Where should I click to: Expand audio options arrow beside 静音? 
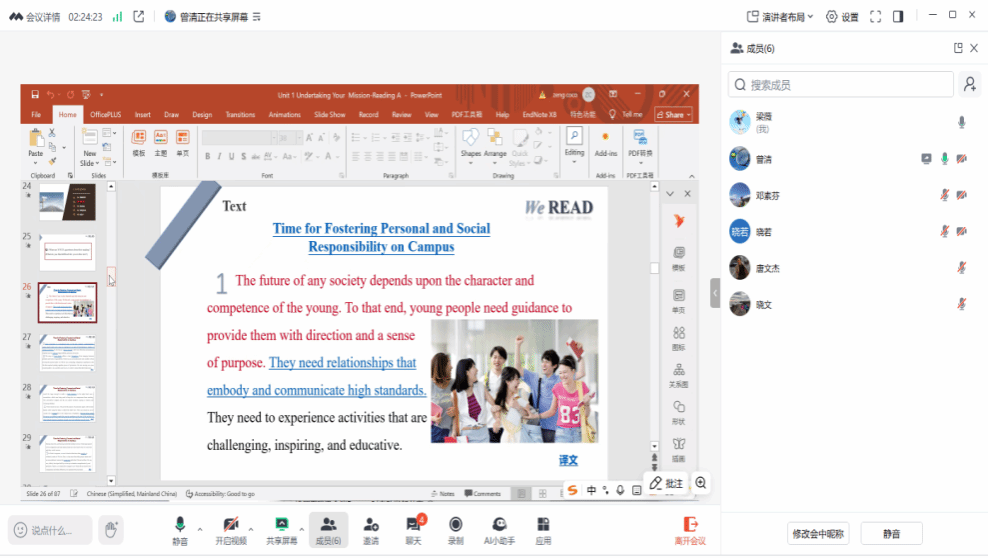click(x=199, y=528)
